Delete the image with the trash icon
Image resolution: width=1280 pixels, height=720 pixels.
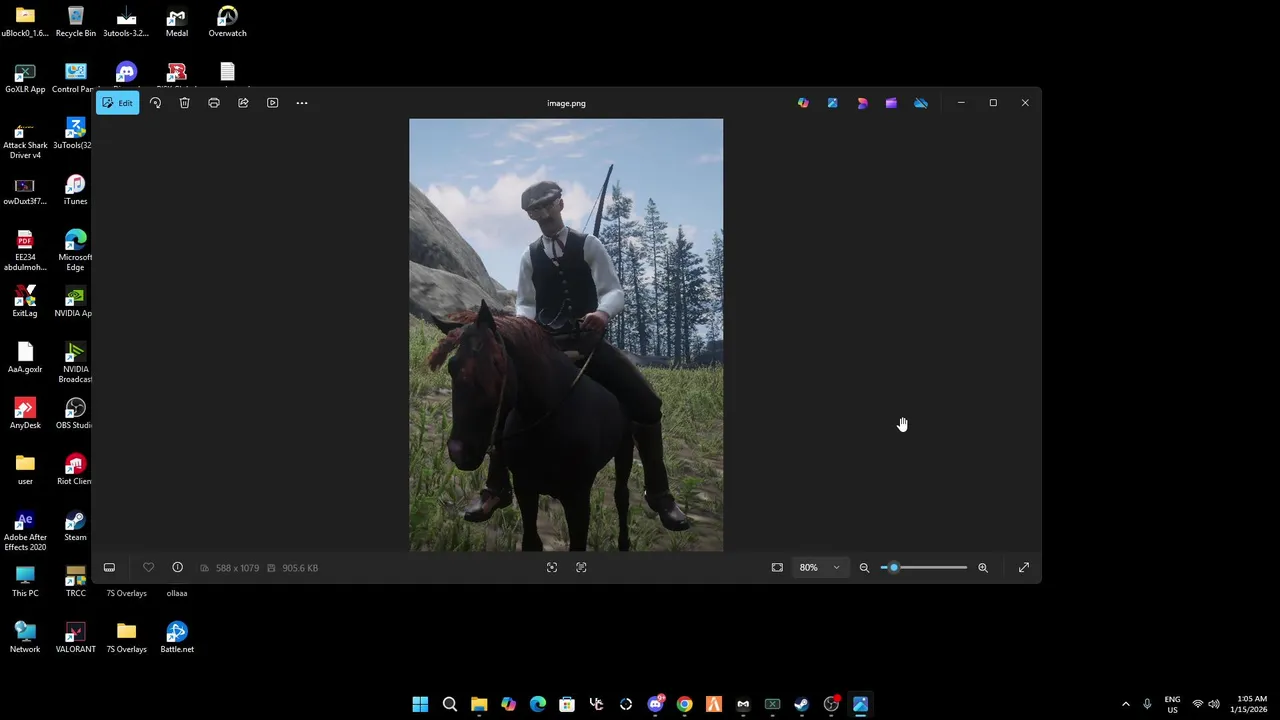click(x=184, y=103)
